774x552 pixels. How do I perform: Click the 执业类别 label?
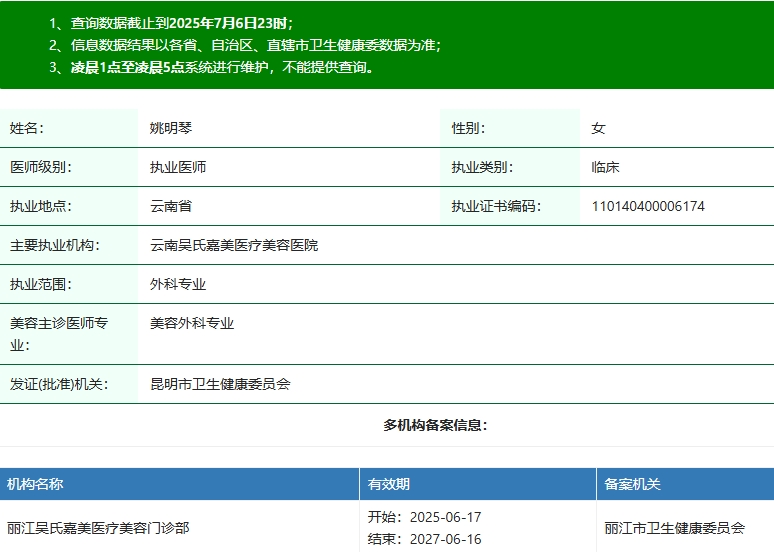482,167
